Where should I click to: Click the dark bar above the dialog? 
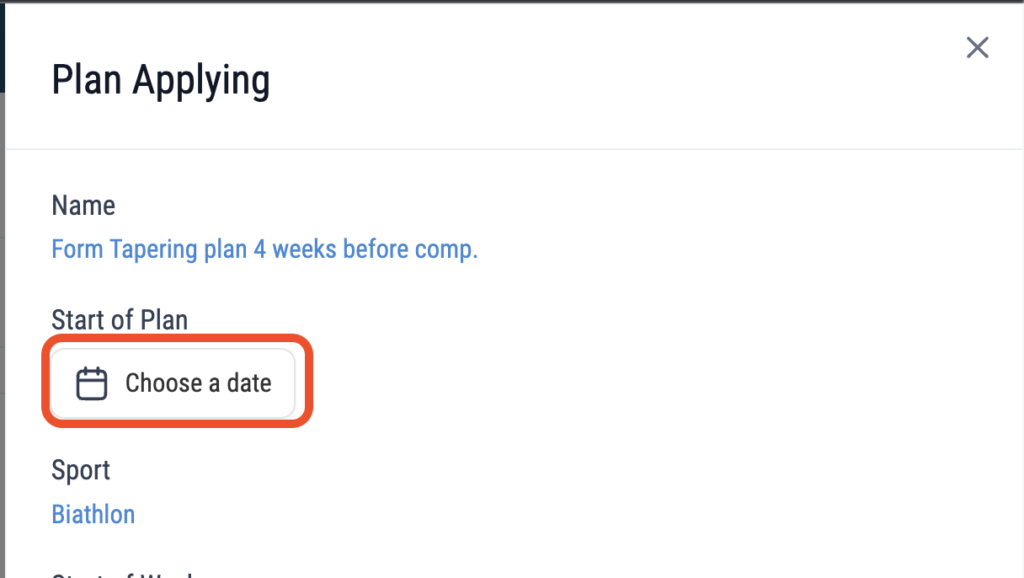512,1
